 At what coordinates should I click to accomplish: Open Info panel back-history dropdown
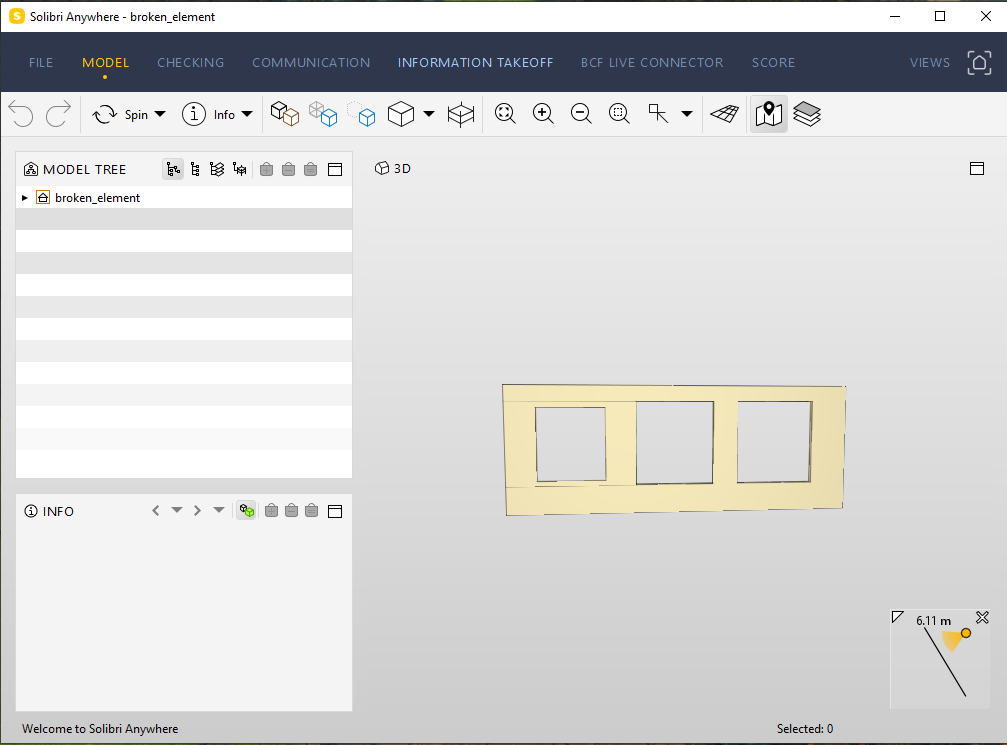tap(177, 510)
